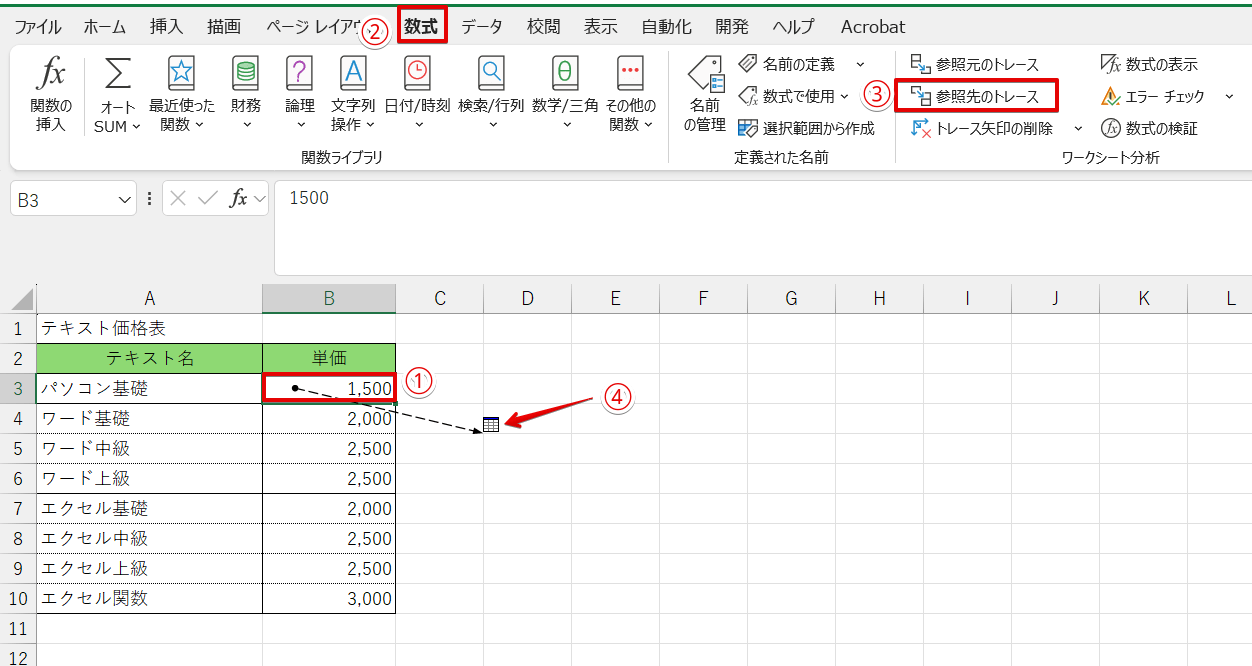This screenshot has height=666, width=1252.
Task: Toggle Show Formulas (数式の表示)
Action: click(1149, 64)
